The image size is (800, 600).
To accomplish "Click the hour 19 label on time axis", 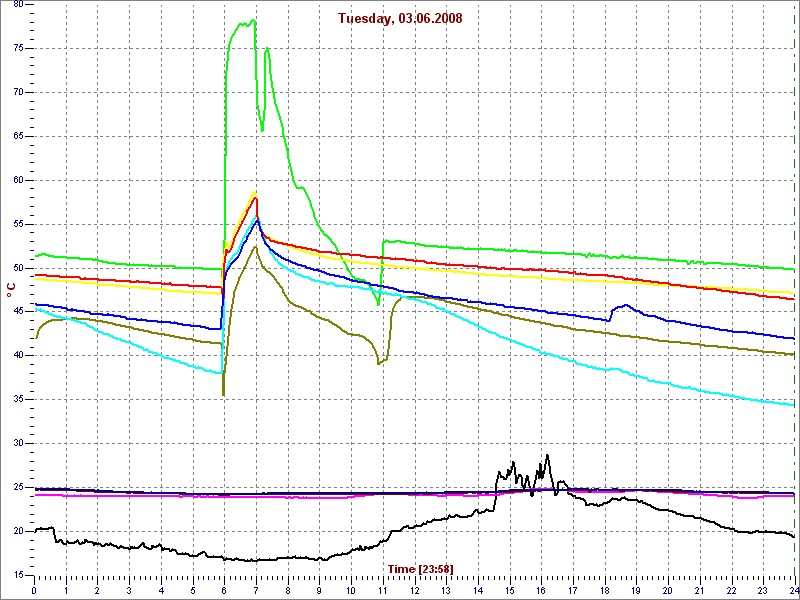I will (x=636, y=591).
